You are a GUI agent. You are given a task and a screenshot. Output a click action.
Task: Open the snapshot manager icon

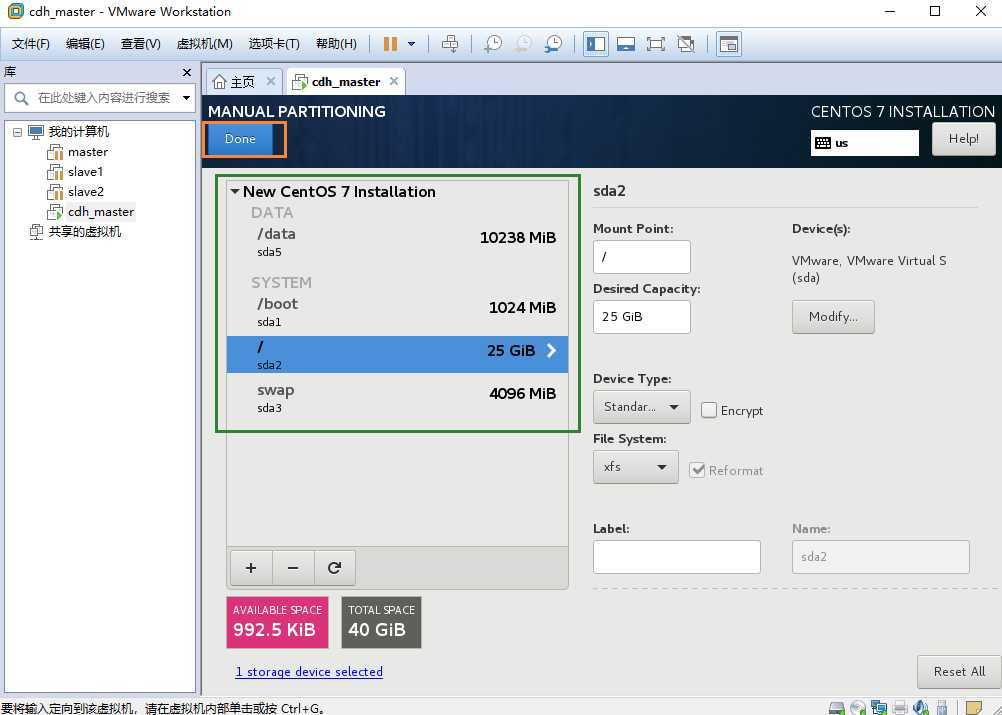553,43
